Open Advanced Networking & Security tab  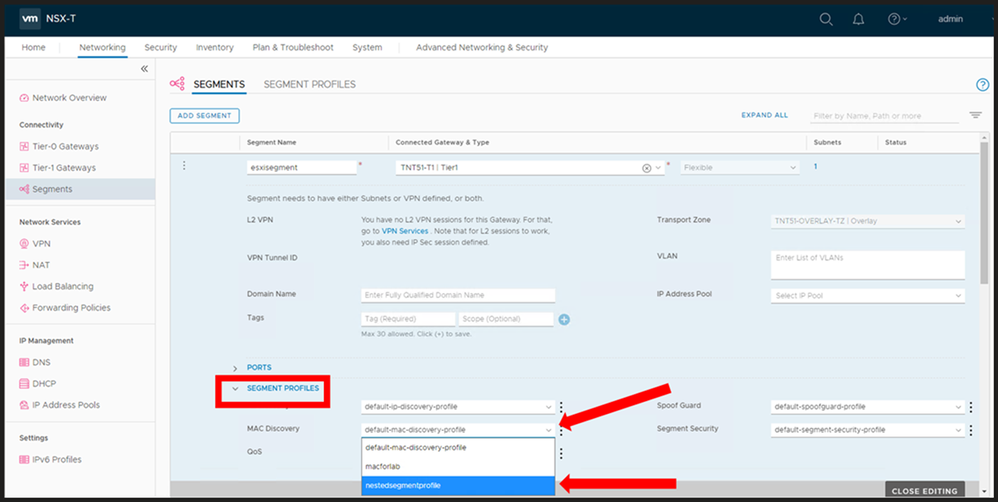pyautogui.click(x=482, y=47)
